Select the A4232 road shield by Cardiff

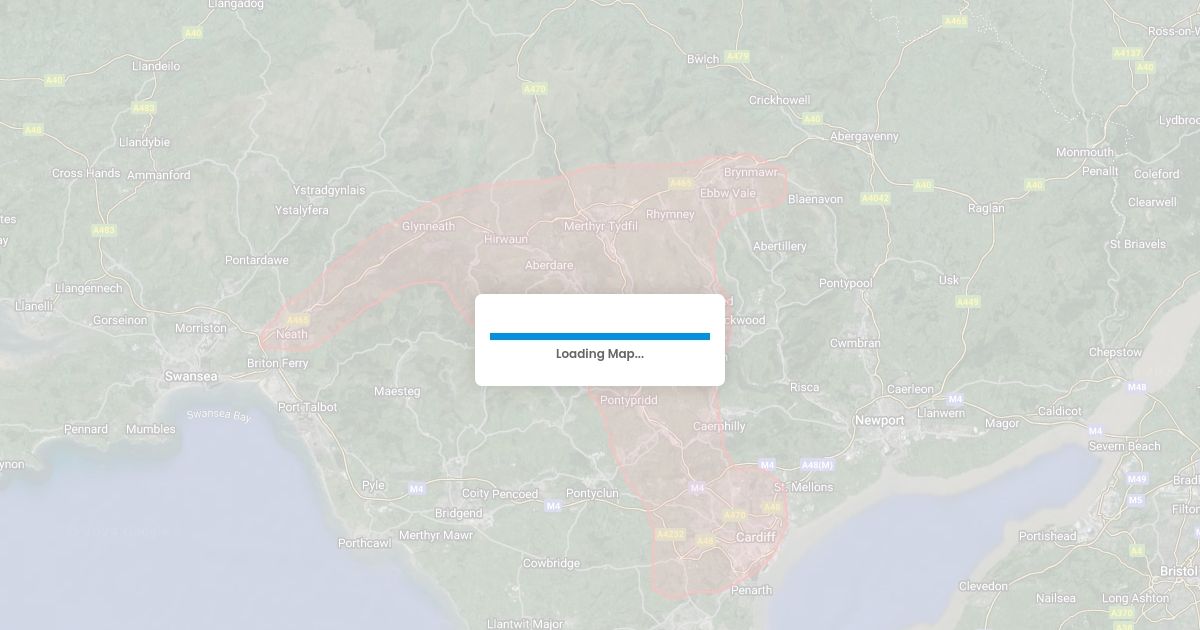669,535
